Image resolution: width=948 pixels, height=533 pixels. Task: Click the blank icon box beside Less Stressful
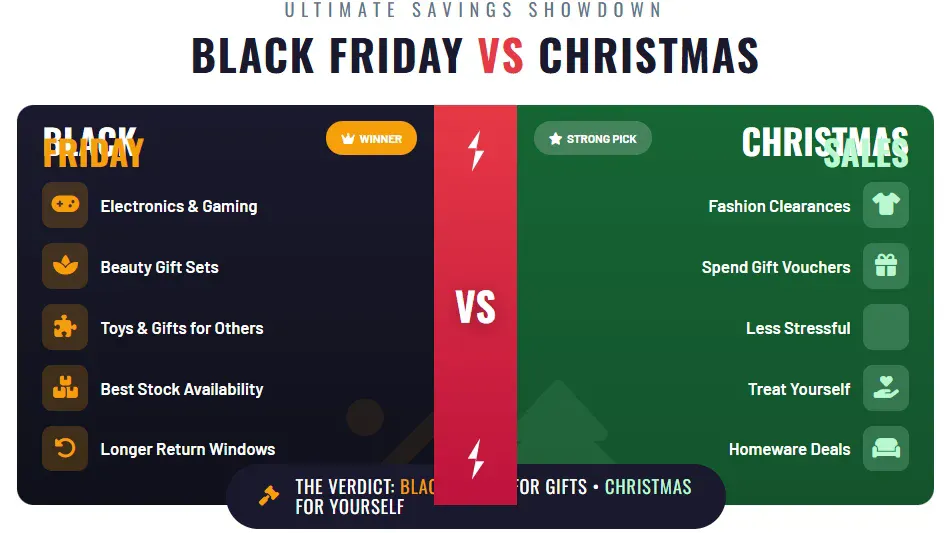[x=885, y=327]
